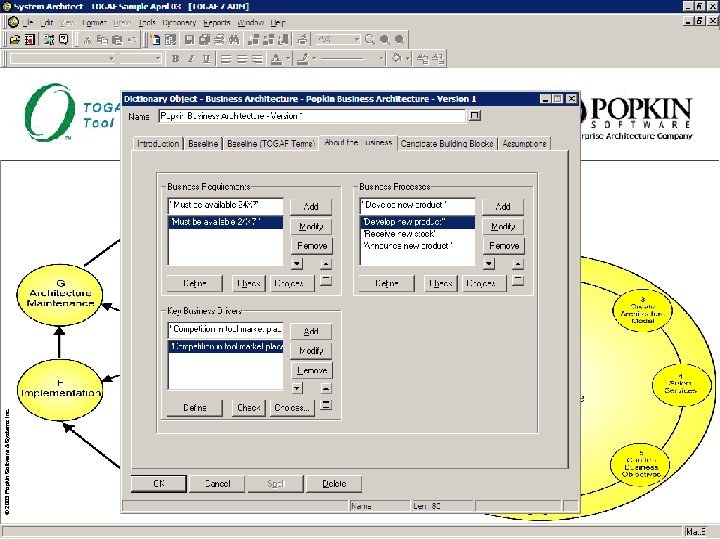Click the font color A icon
The height and width of the screenshot is (540, 720).
[x=276, y=59]
